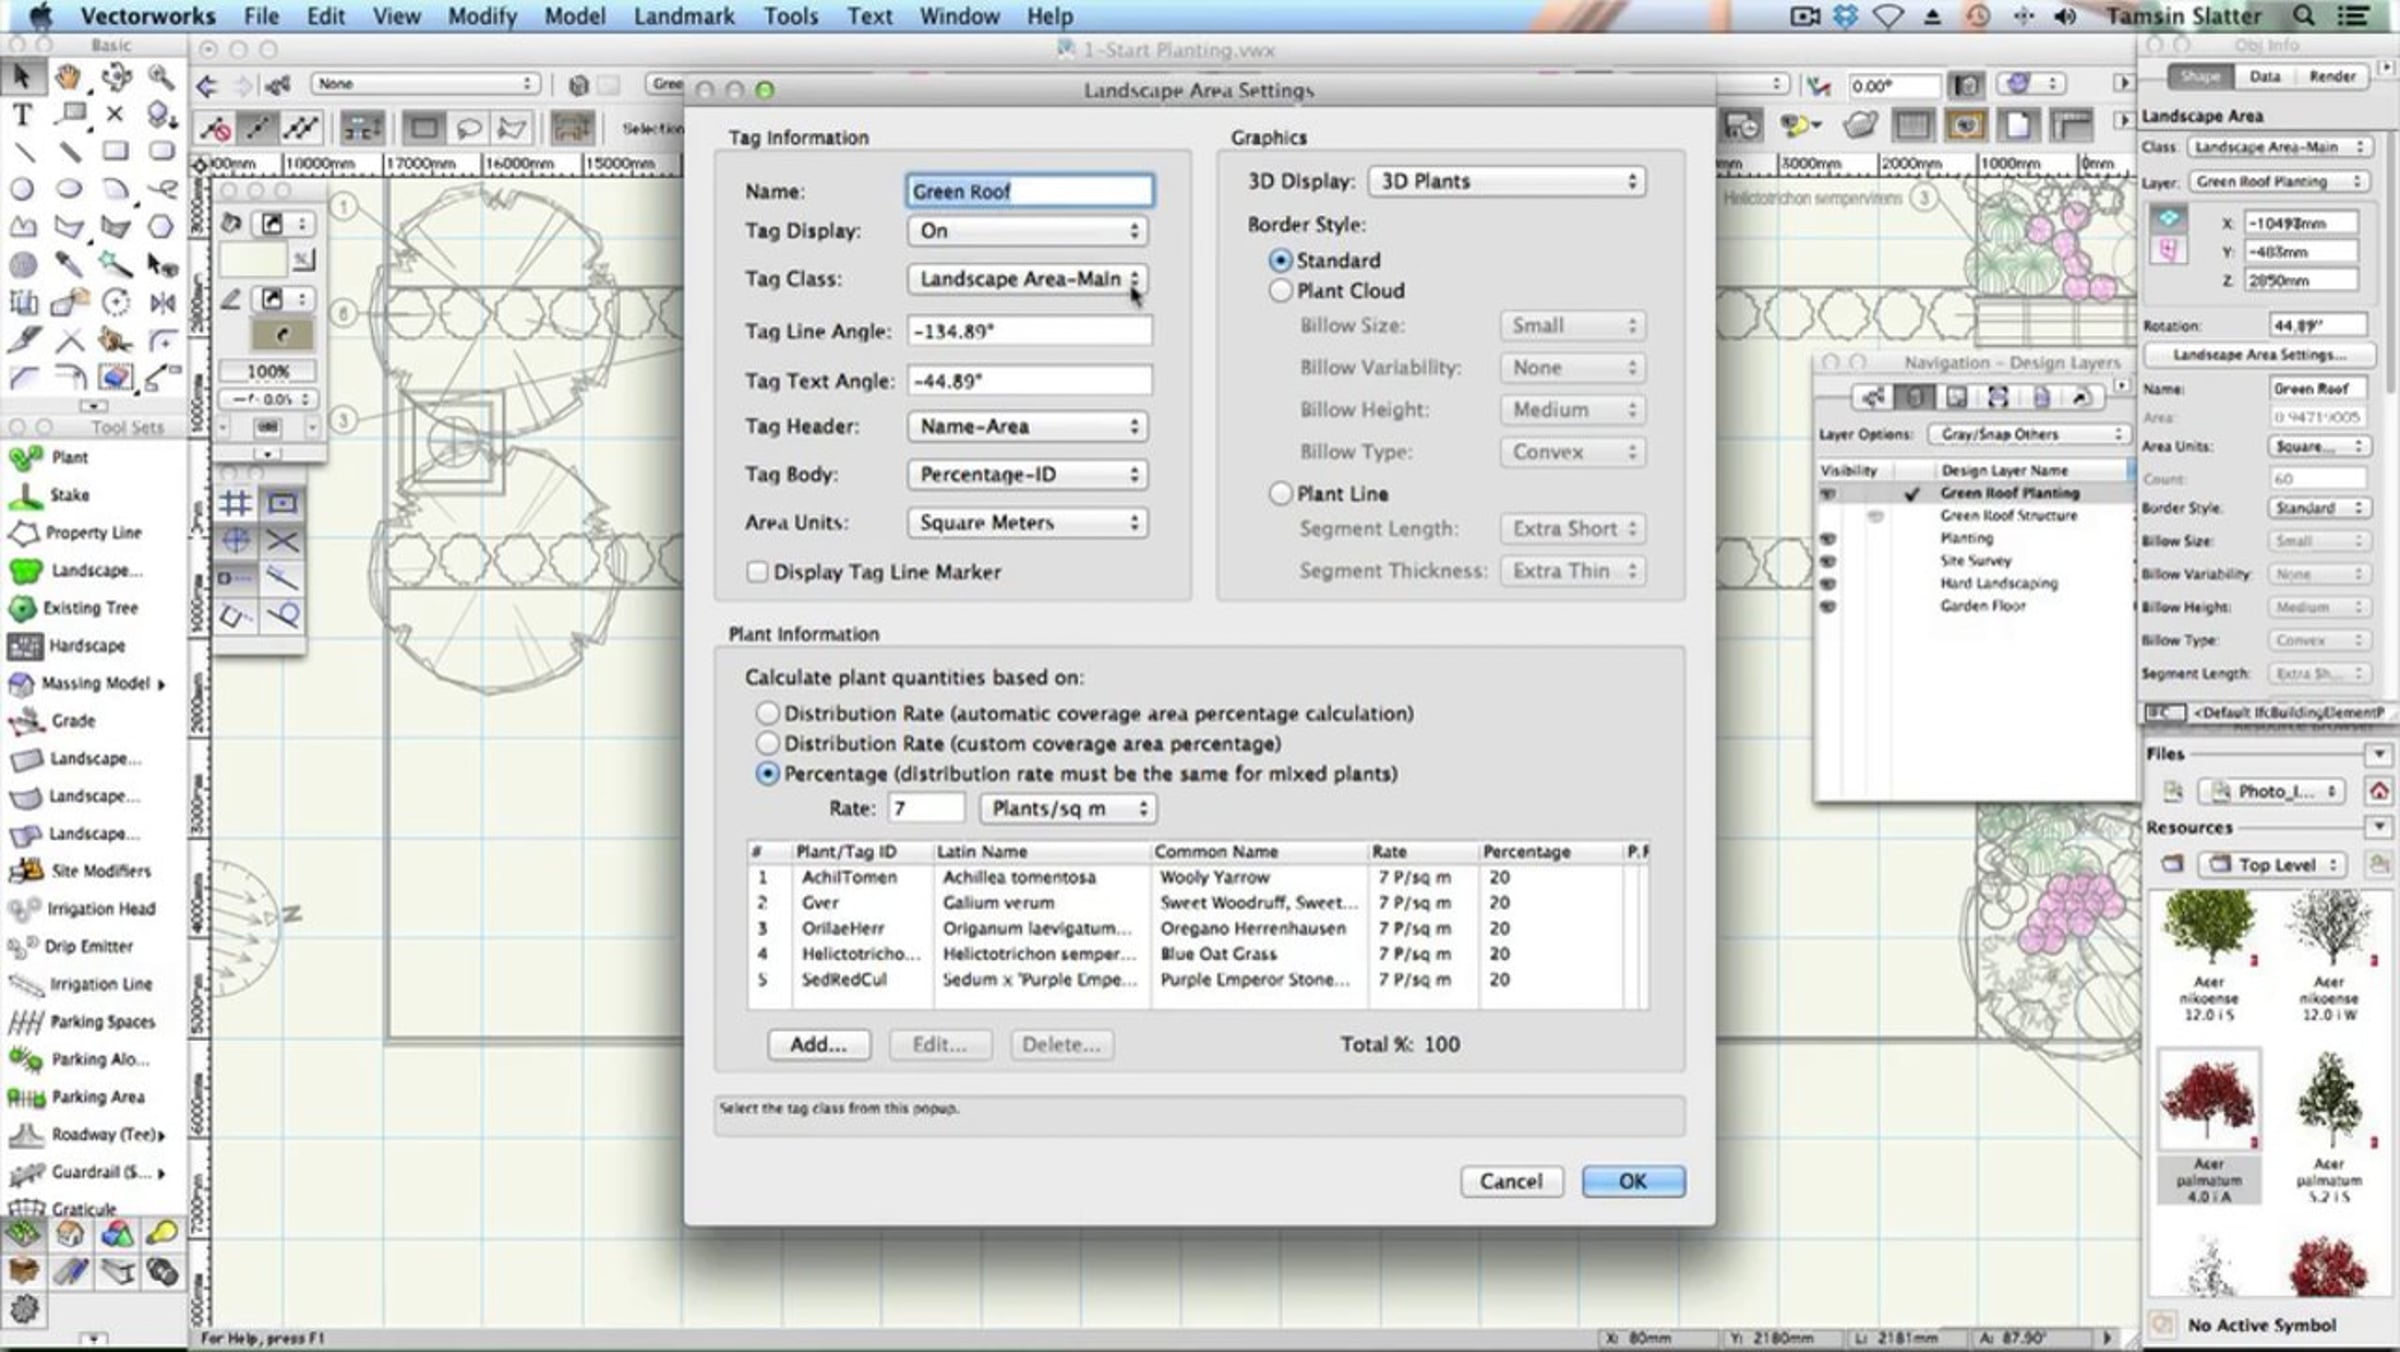Select the Irrigation Head tool

[23, 909]
